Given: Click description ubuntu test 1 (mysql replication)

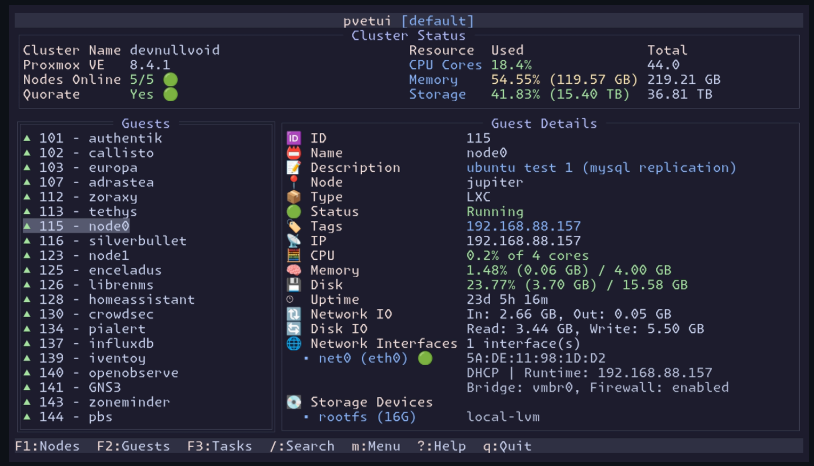Looking at the screenshot, I should click(601, 168).
